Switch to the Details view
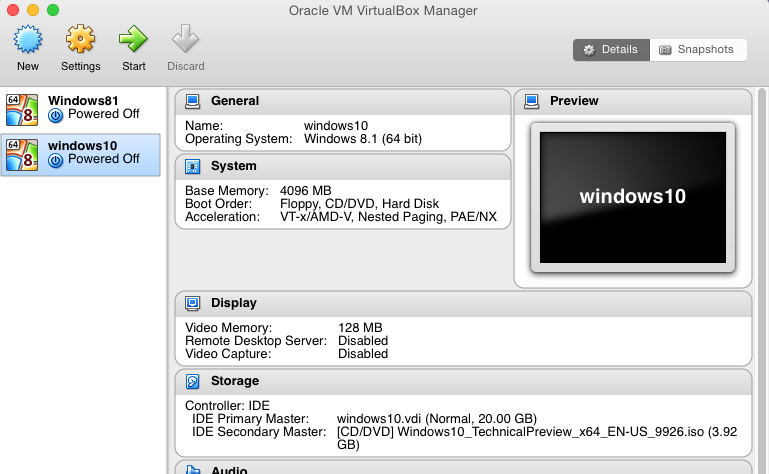This screenshot has width=769, height=474. tap(611, 49)
